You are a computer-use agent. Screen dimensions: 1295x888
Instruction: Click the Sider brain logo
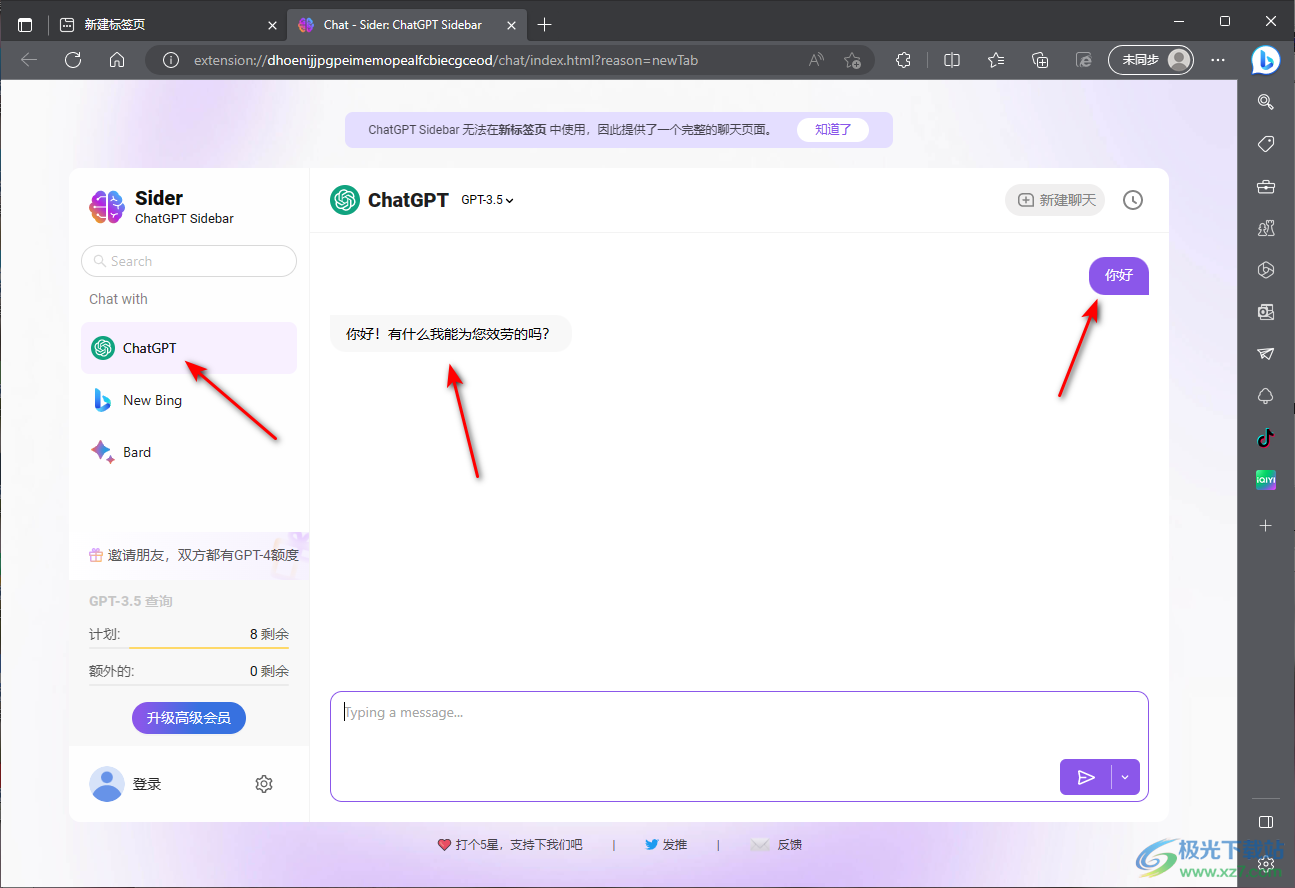pos(107,207)
